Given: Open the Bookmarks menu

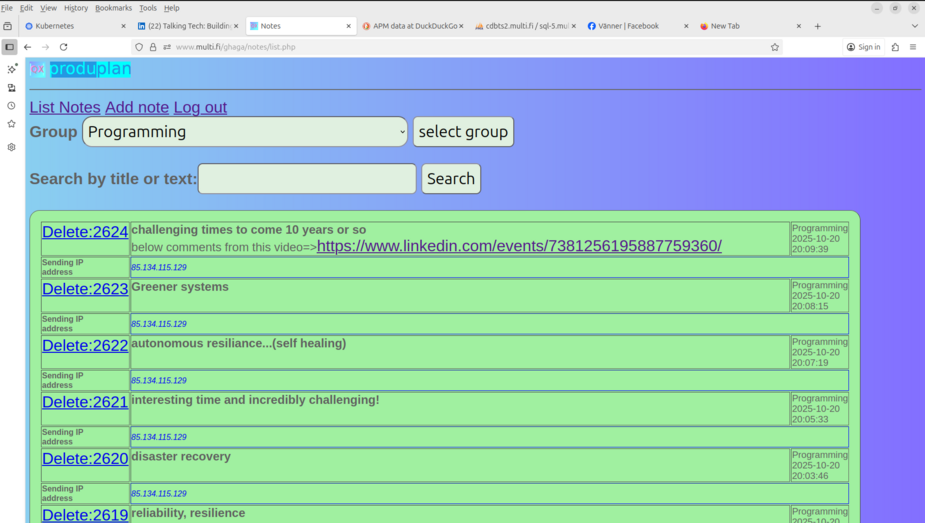Looking at the screenshot, I should coord(113,8).
